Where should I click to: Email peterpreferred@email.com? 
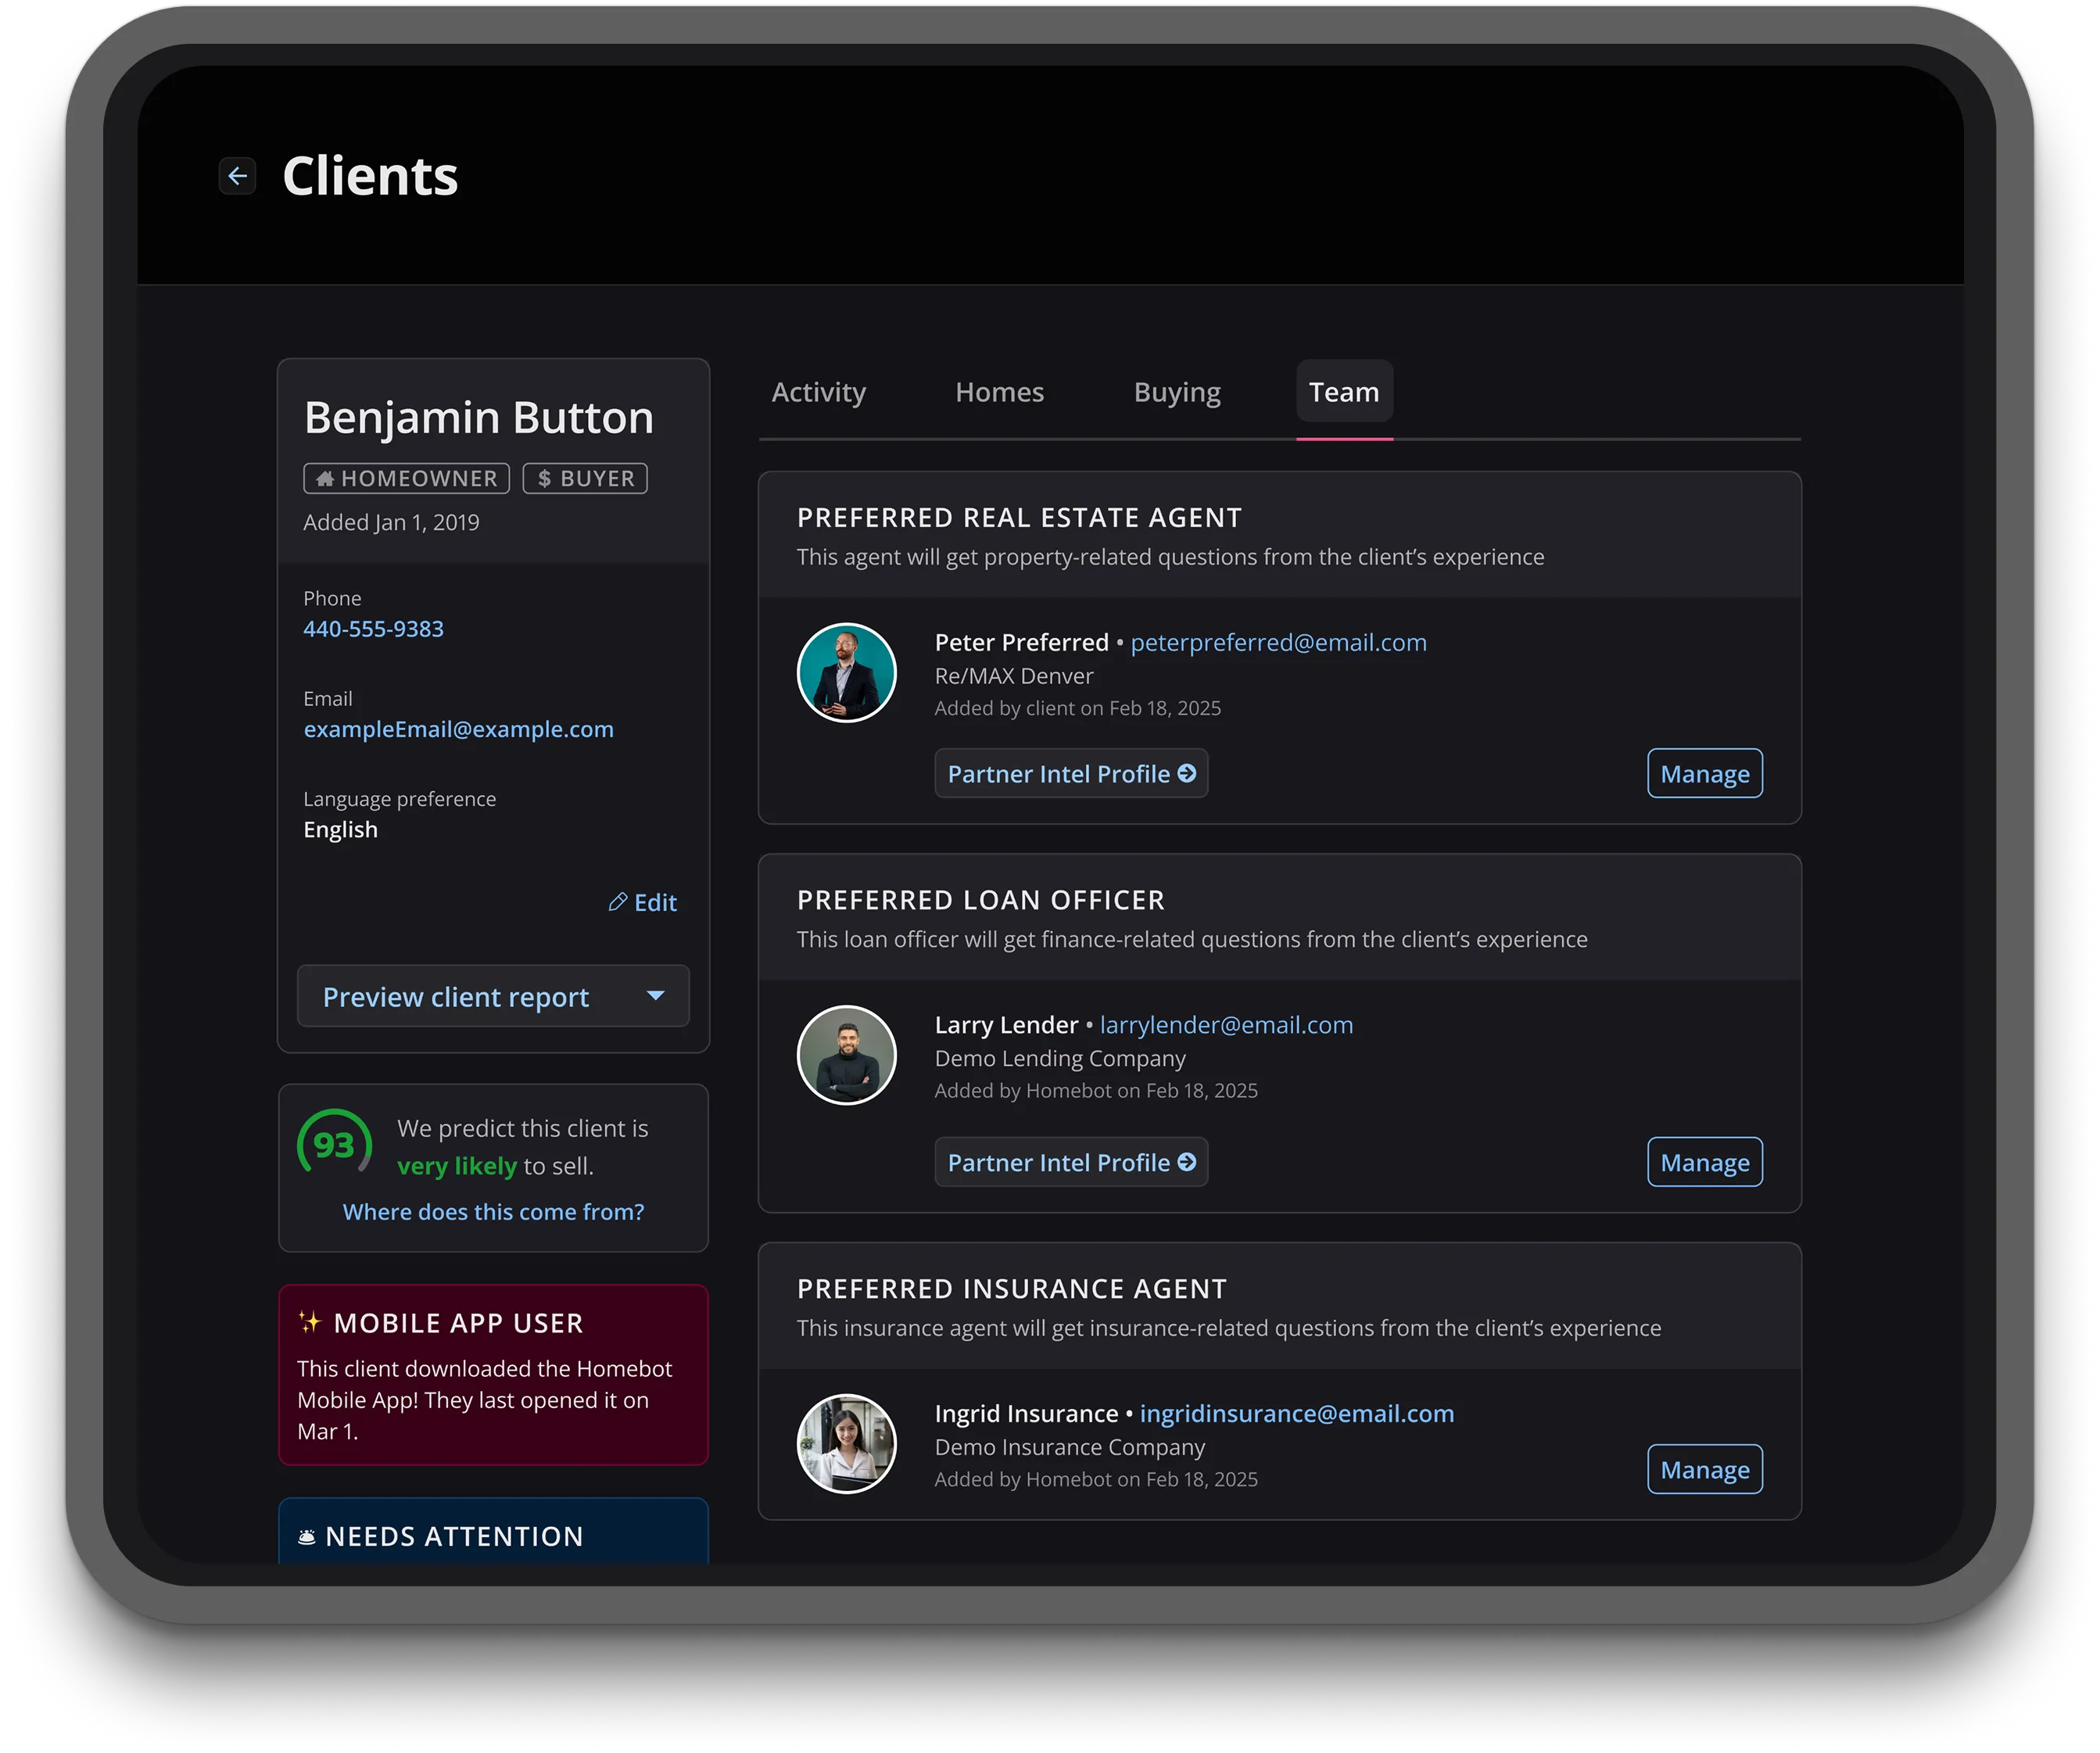[1279, 642]
